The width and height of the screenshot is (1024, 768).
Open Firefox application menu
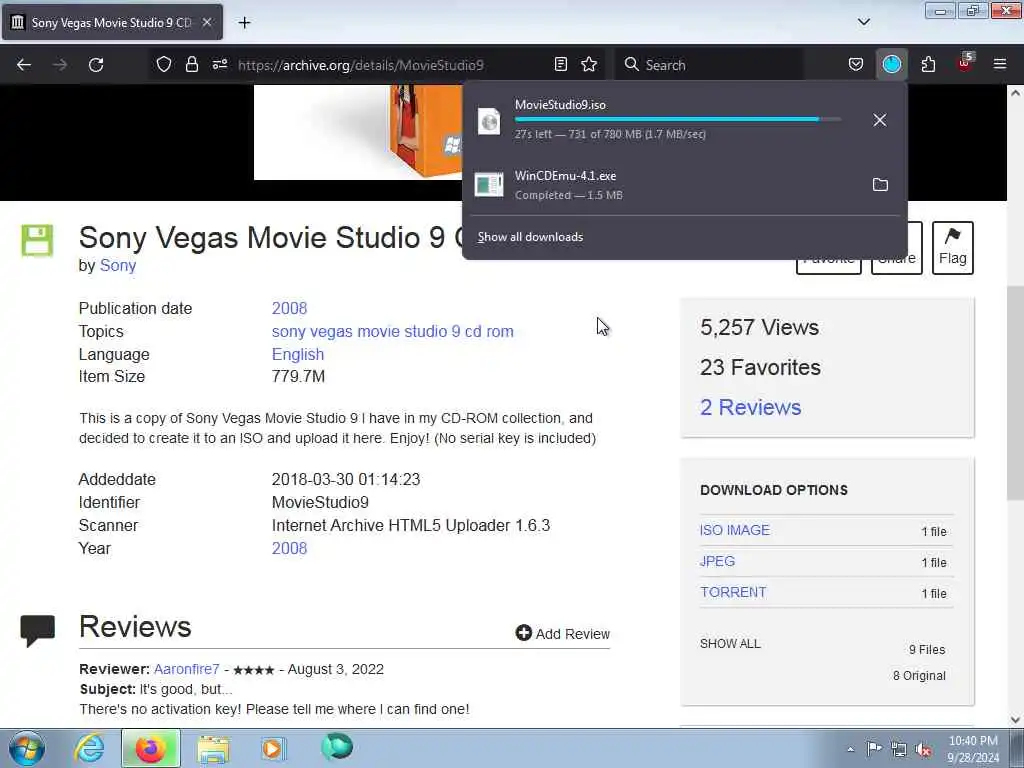pyautogui.click(x=999, y=64)
